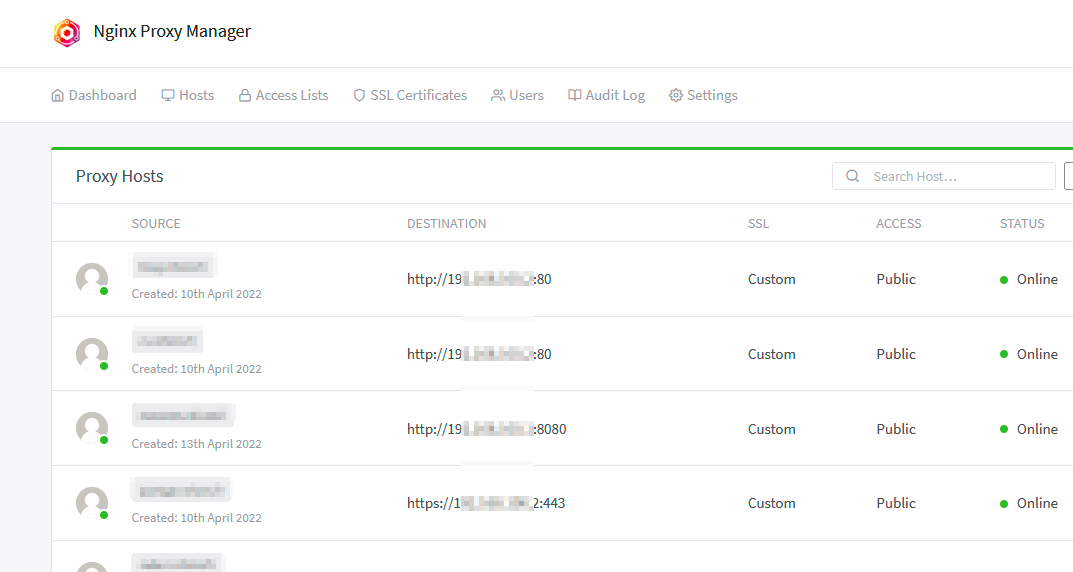Click the STATUS column header

1022,224
